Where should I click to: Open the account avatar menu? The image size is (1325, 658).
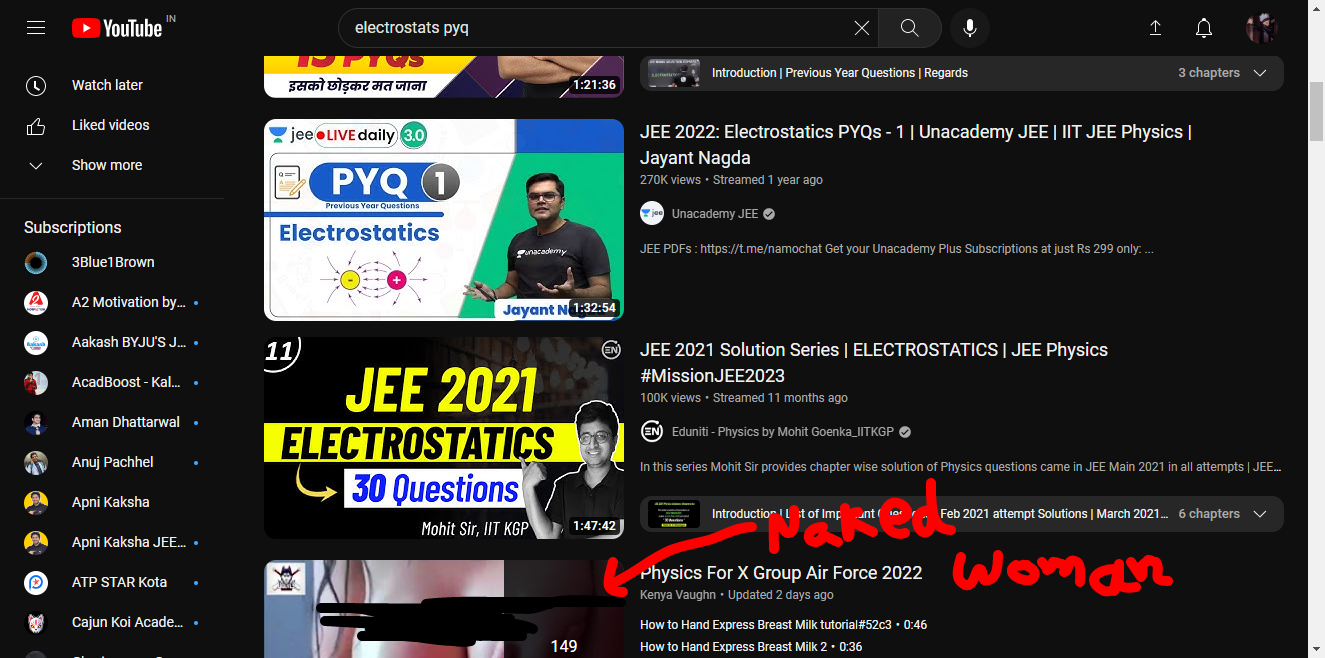[1261, 28]
